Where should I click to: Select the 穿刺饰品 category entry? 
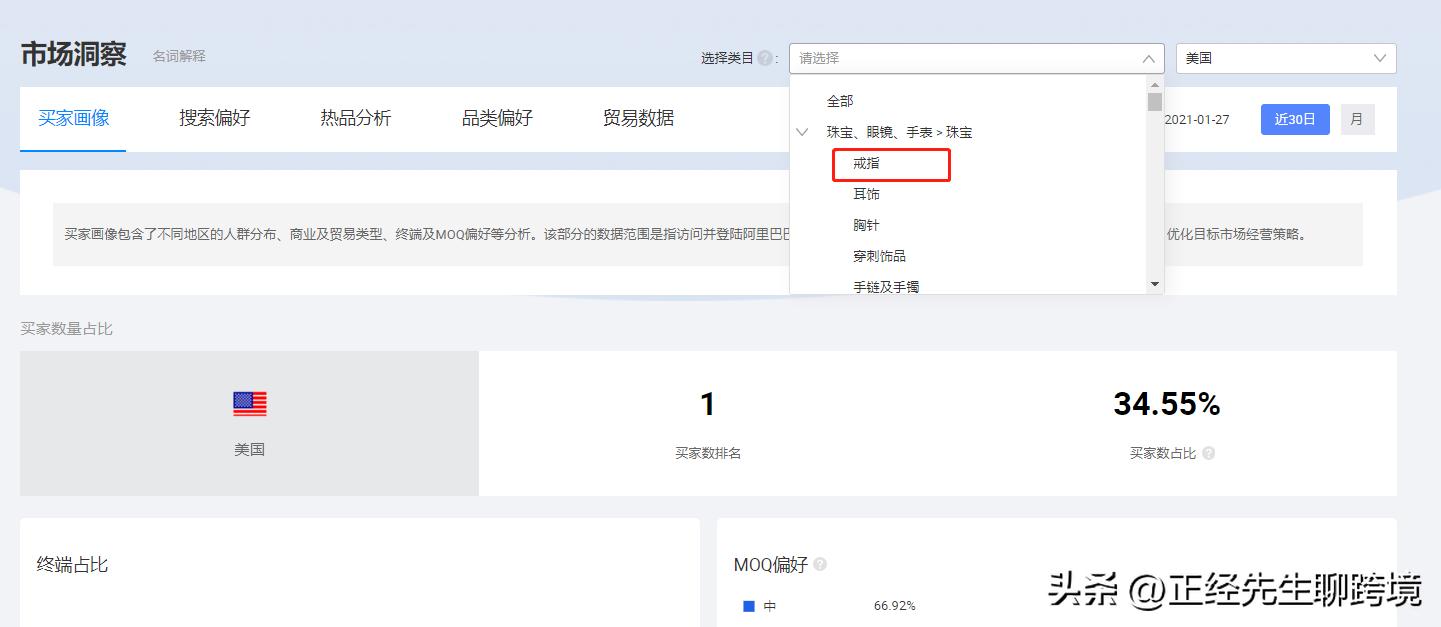pos(880,255)
